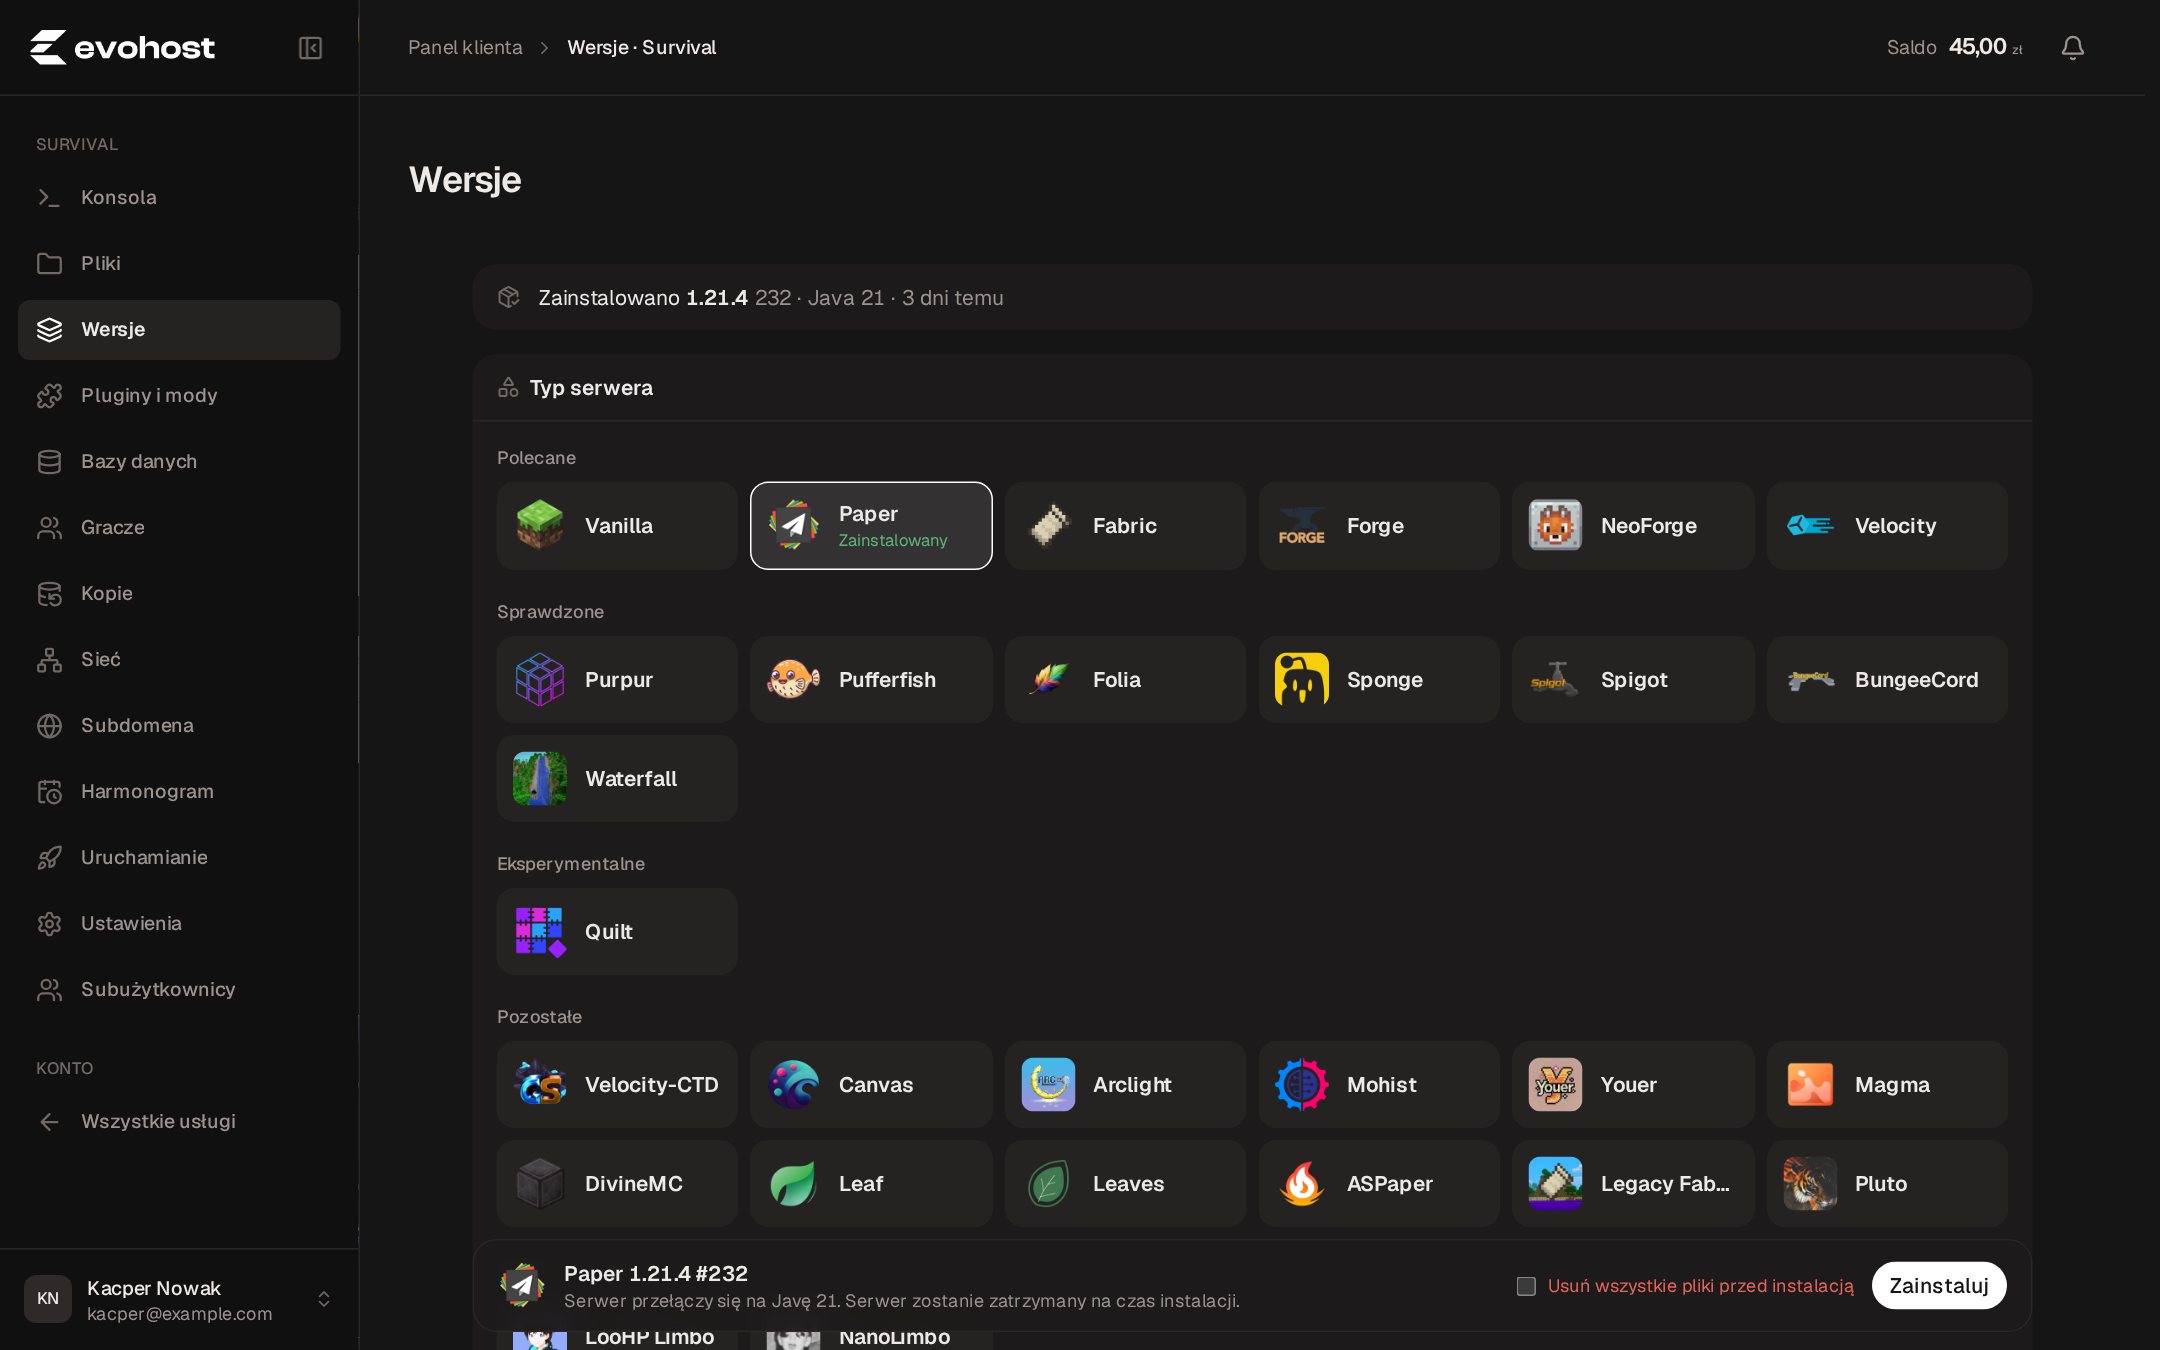Click the "Typ serwera" heading

pyautogui.click(x=591, y=388)
